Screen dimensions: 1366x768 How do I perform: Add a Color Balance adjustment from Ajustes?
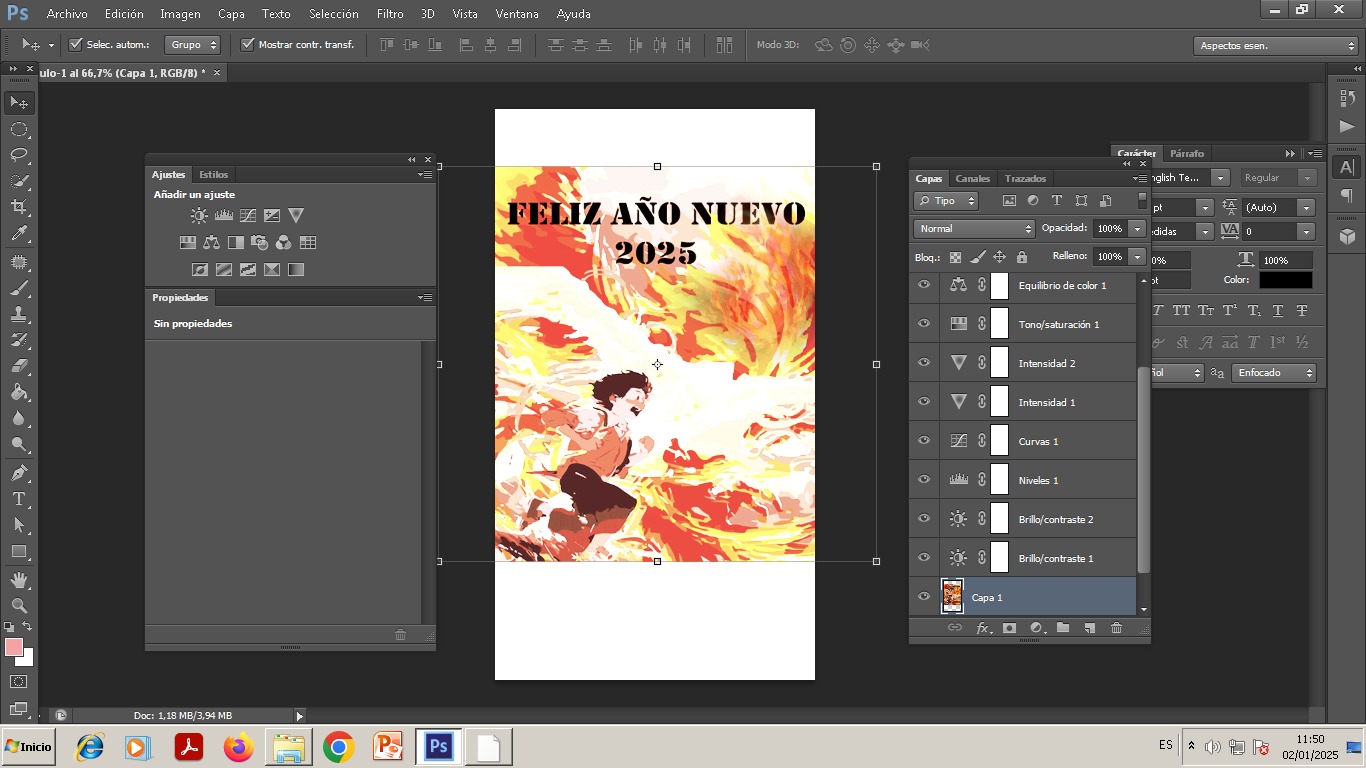click(x=211, y=242)
